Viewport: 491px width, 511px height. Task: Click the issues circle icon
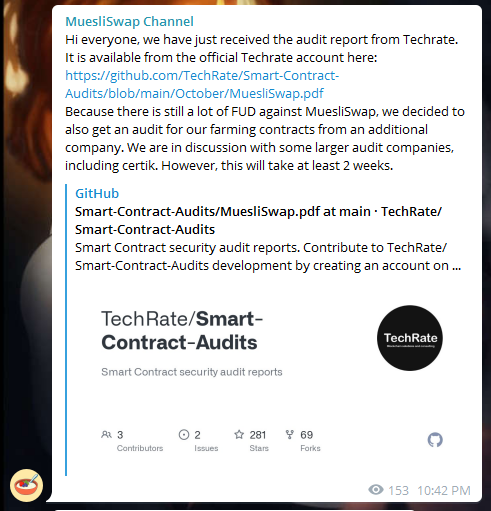point(184,435)
